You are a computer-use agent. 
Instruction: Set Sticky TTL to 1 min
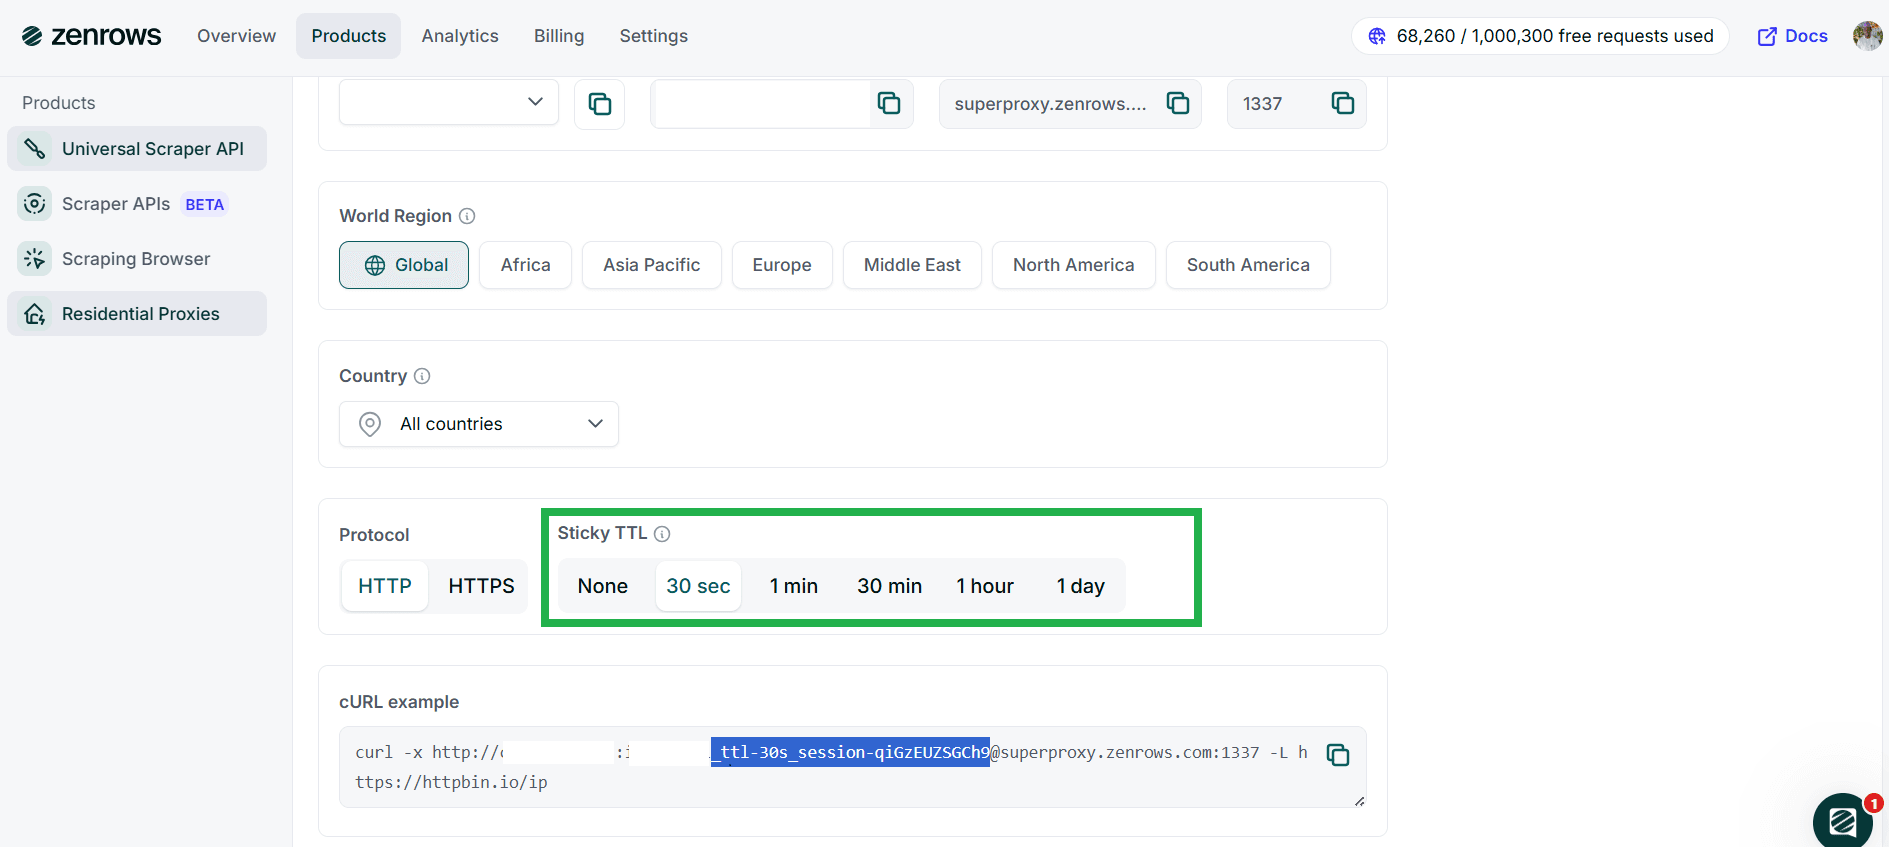[794, 586]
